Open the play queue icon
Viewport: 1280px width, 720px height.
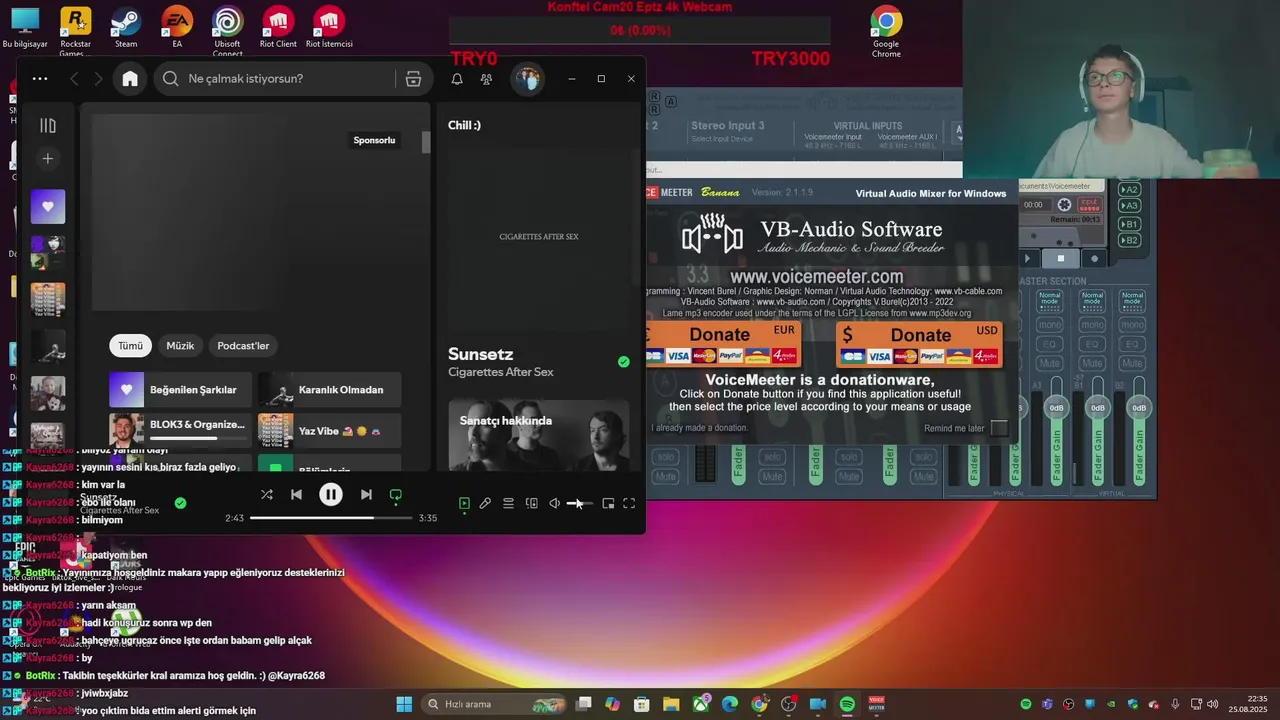(x=508, y=504)
